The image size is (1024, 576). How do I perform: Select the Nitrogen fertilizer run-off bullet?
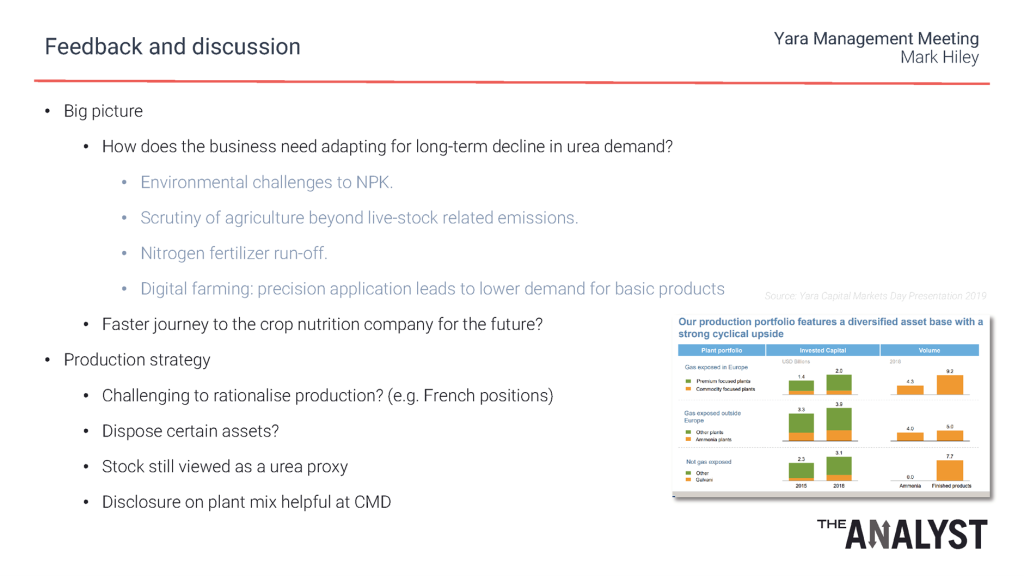coord(234,253)
